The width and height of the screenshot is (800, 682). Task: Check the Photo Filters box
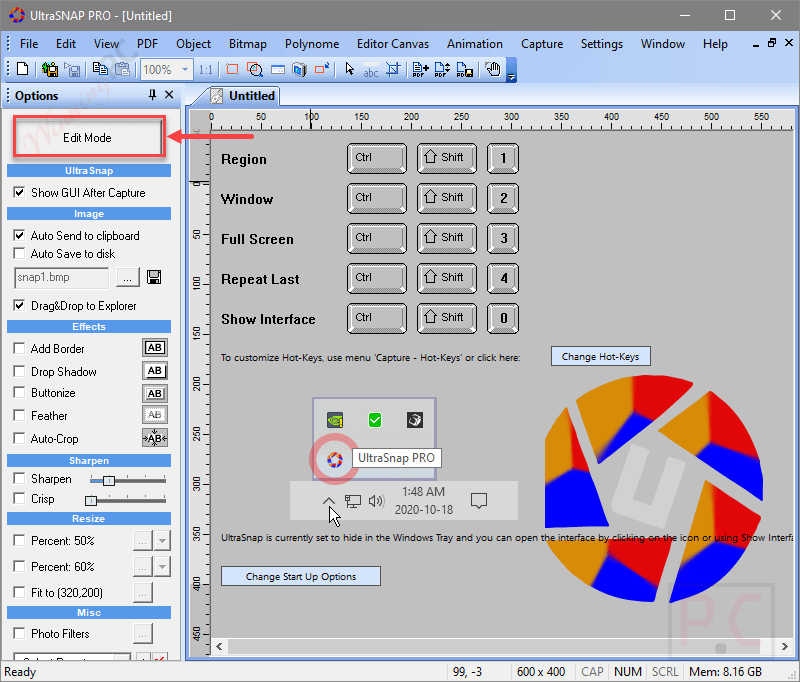point(19,633)
